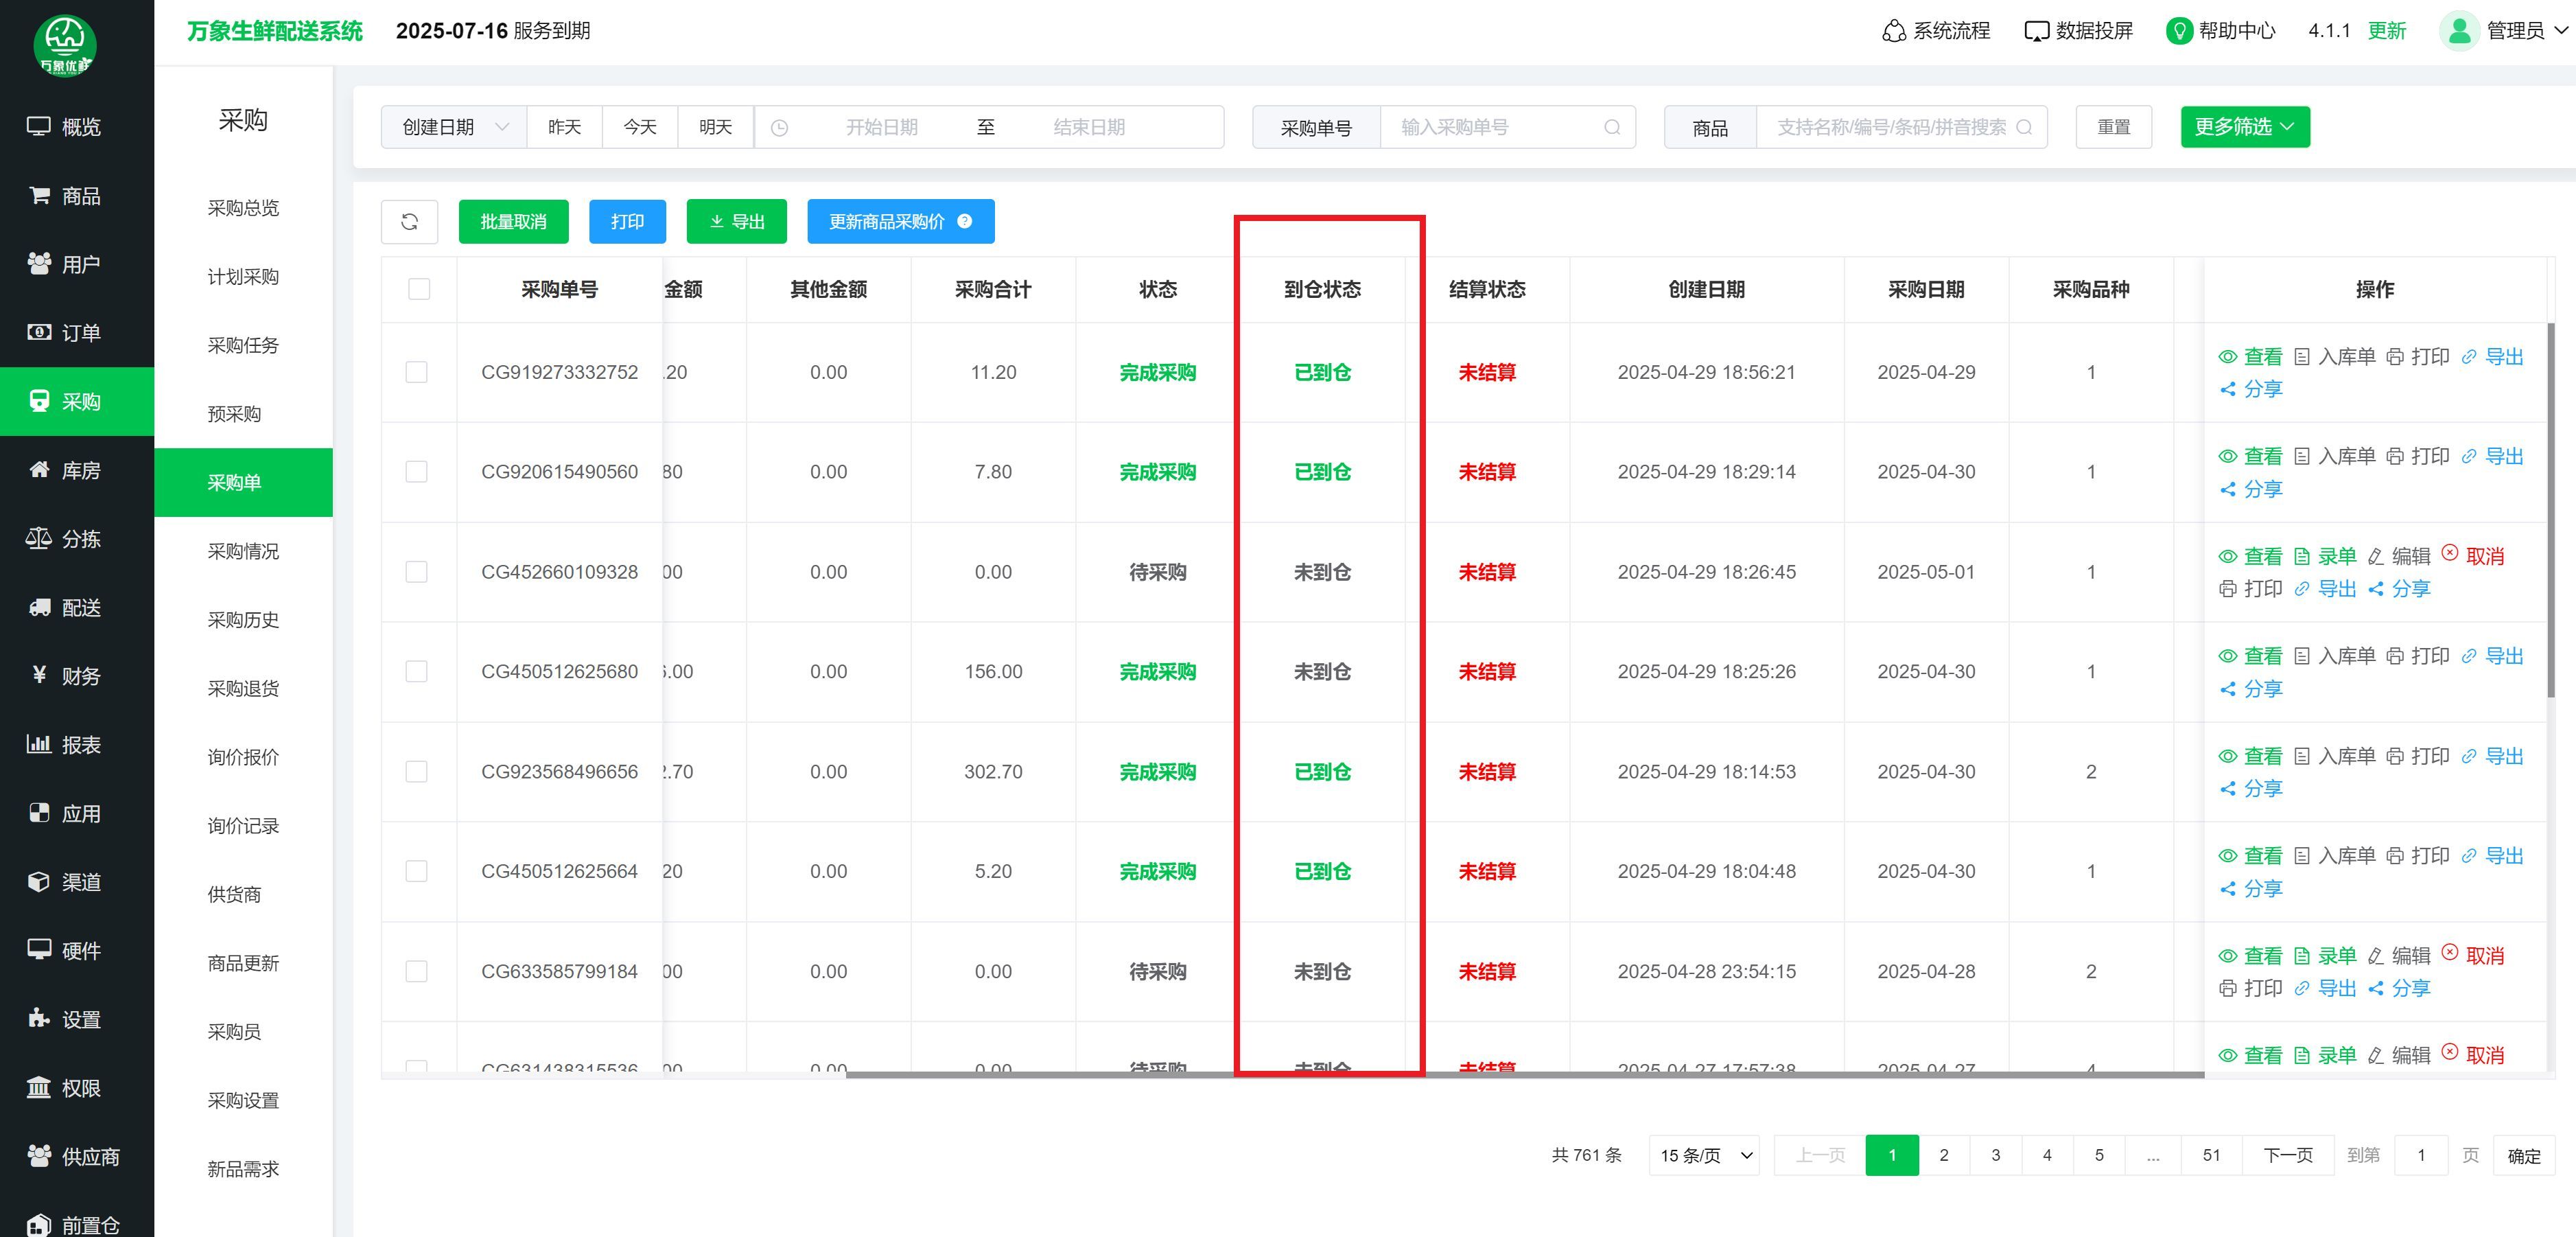Viewport: 2576px width, 1237px height.
Task: Check the row for order CG452660109328
Action: point(417,572)
